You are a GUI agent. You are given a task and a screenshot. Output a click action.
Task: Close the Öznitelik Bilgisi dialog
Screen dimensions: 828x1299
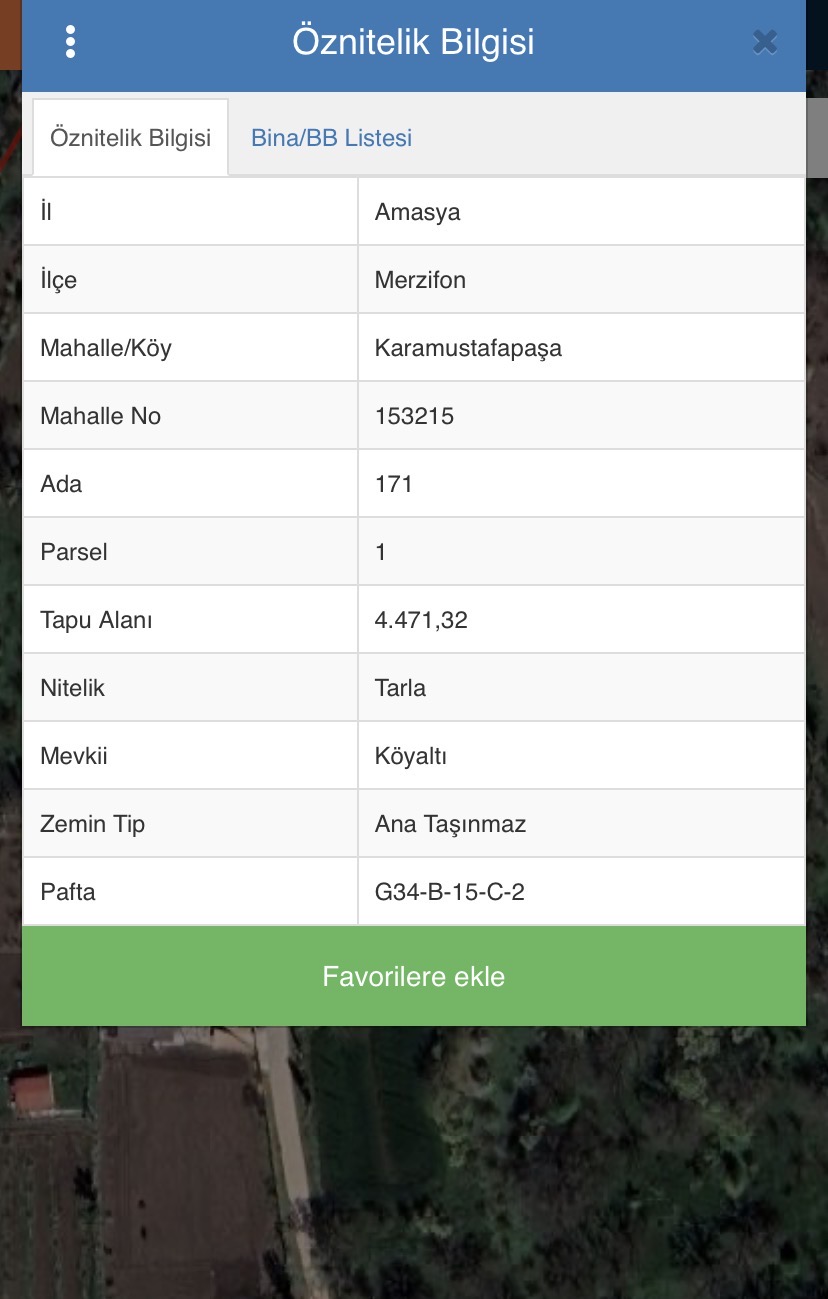pyautogui.click(x=765, y=42)
